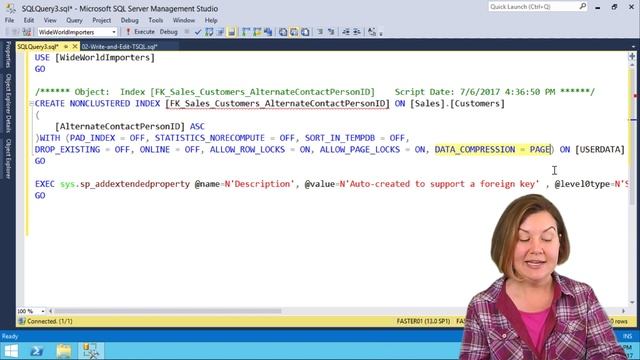Image resolution: width=640 pixels, height=360 pixels.
Task: Click highlighted 'DATA_COMPRESSION = PAGE' text
Action: coord(493,149)
